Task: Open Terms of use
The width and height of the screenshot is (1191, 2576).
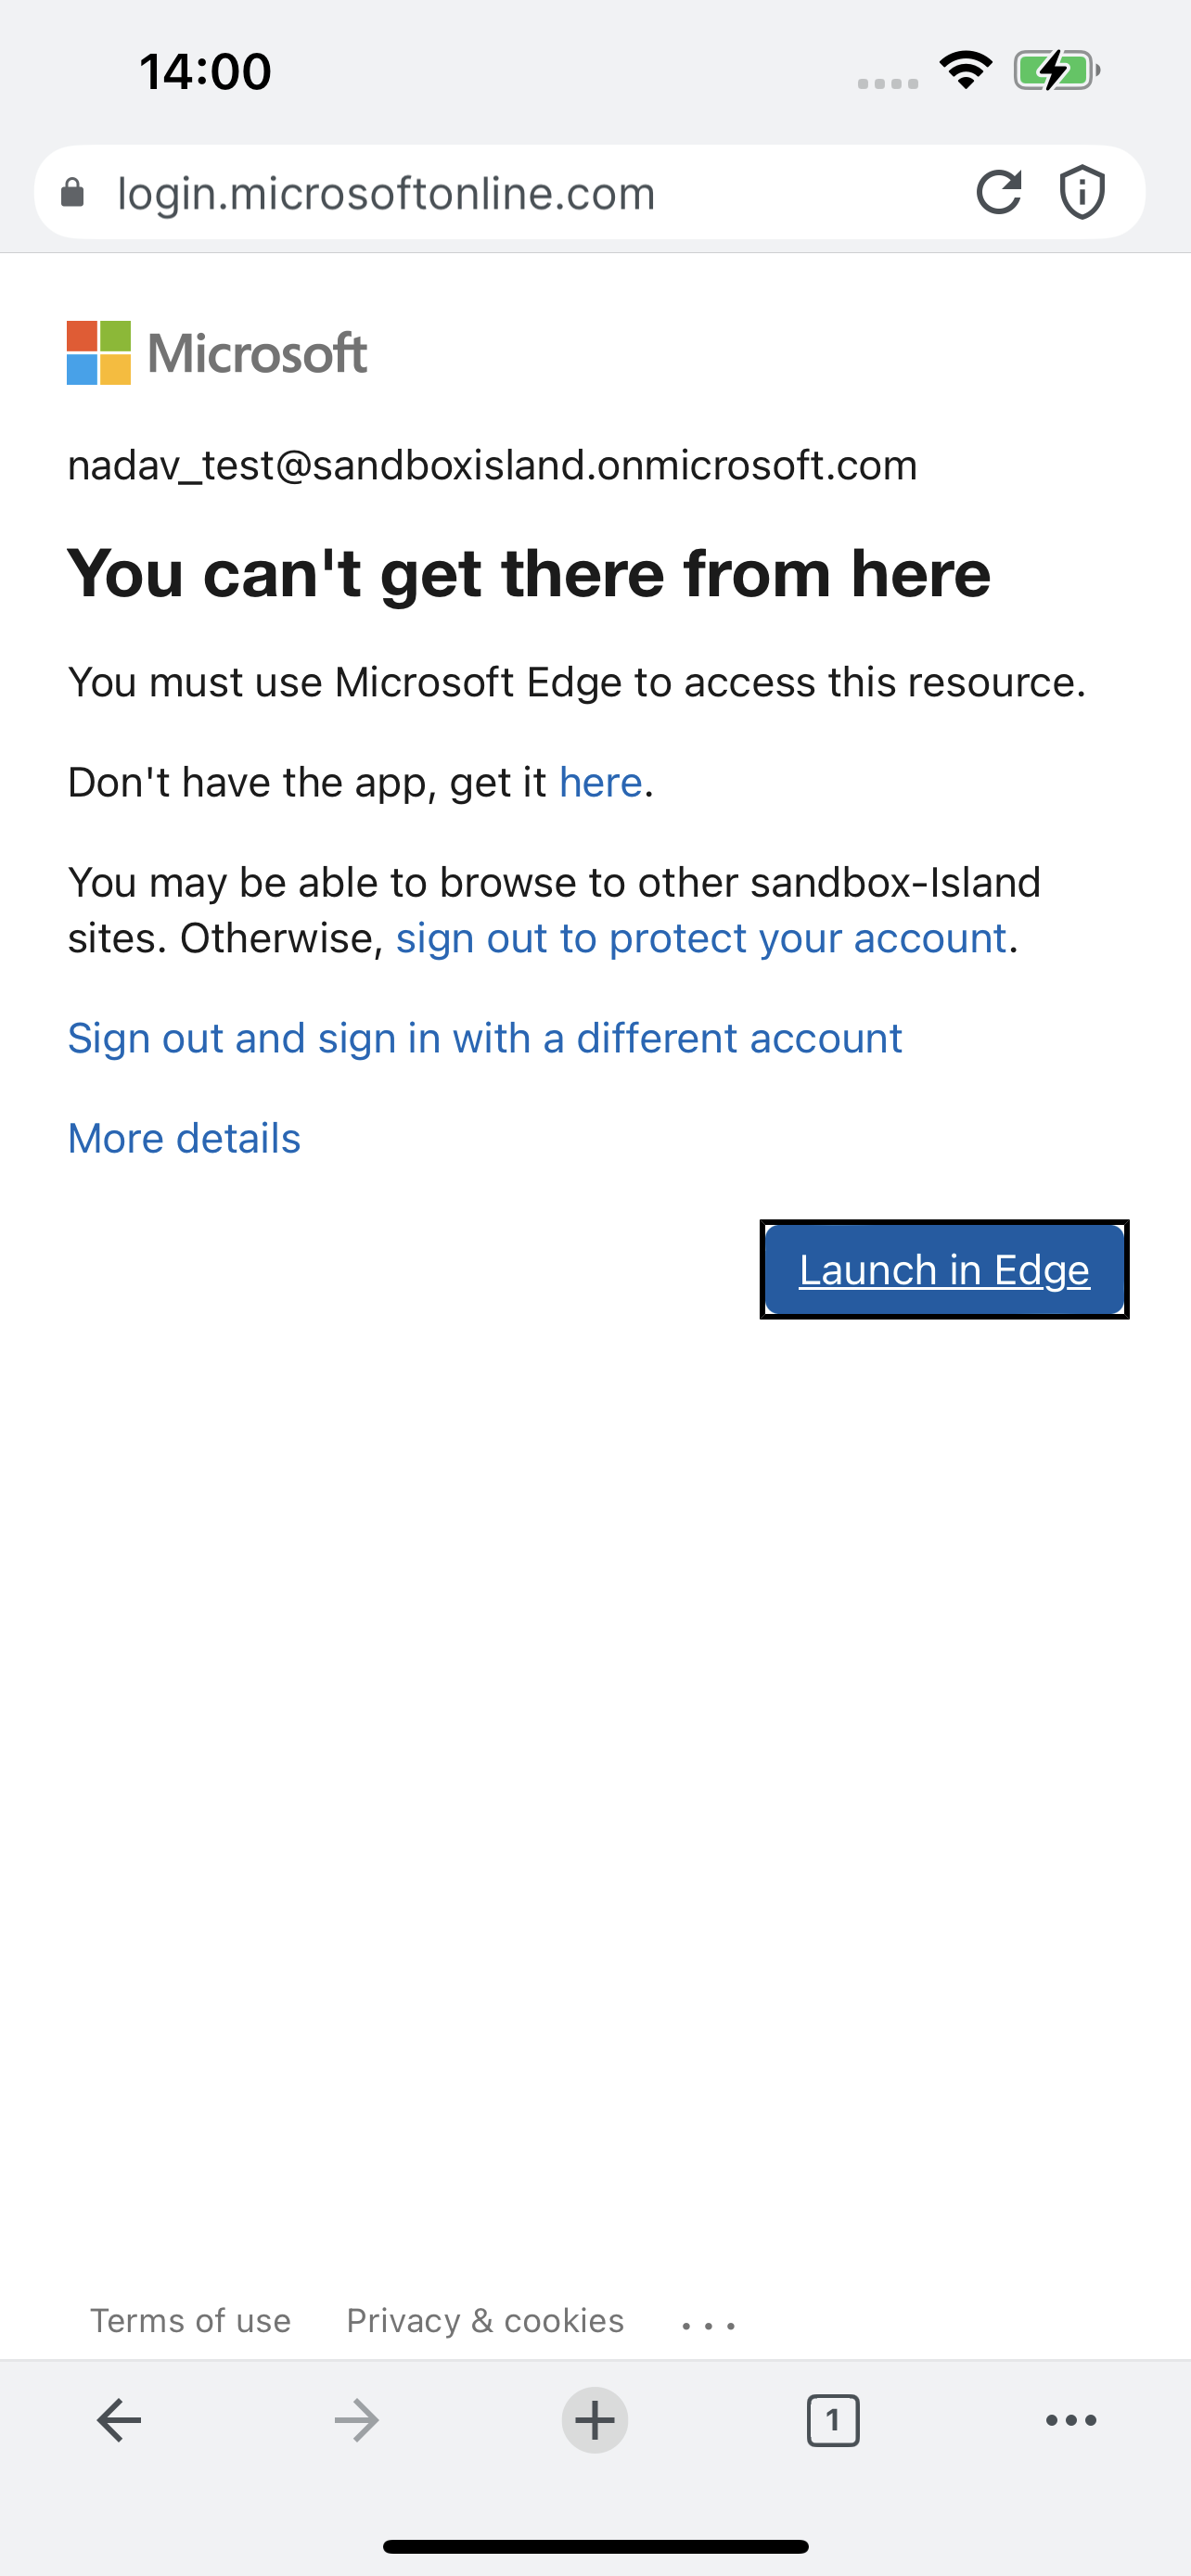Action: (190, 2320)
